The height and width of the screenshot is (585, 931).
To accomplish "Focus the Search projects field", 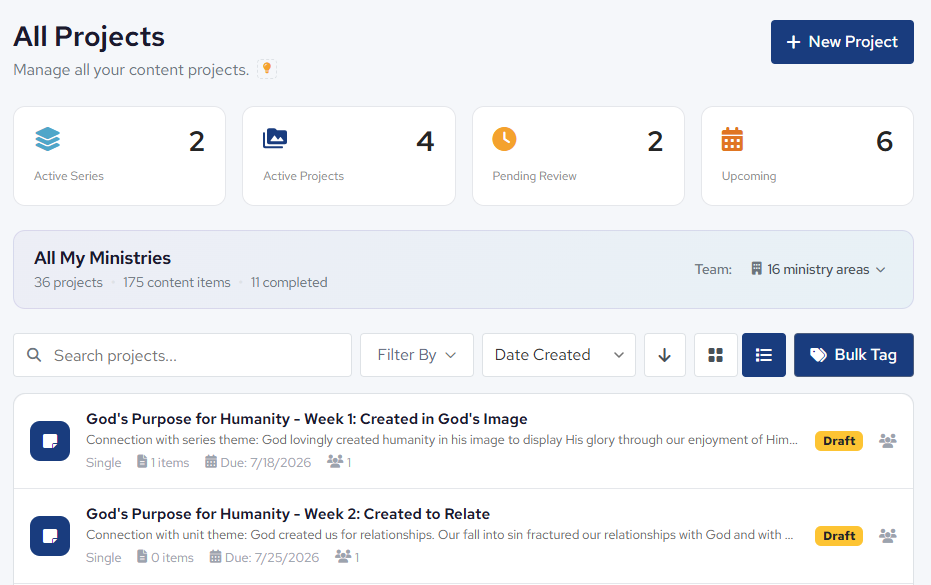I will (x=182, y=355).
